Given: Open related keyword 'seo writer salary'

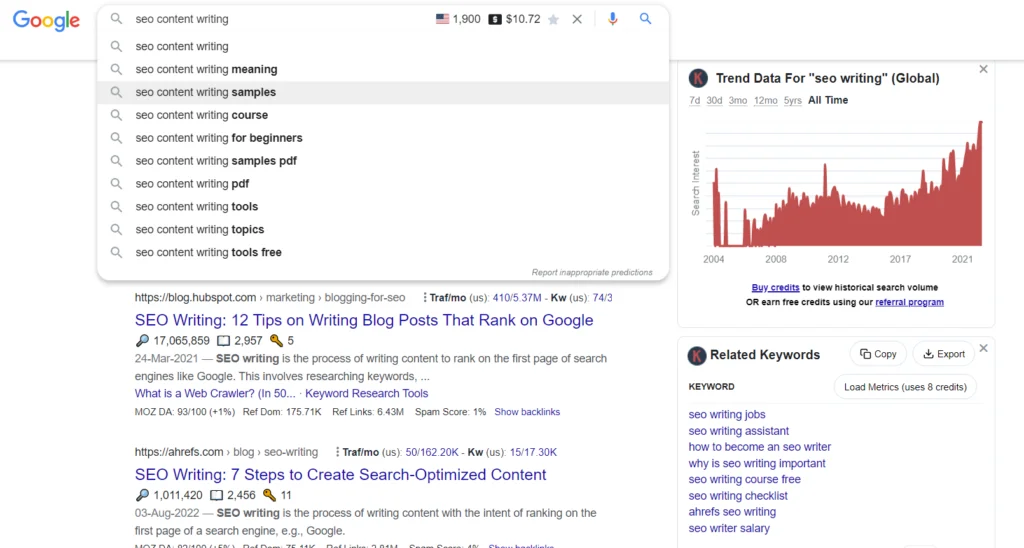Looking at the screenshot, I should [729, 528].
